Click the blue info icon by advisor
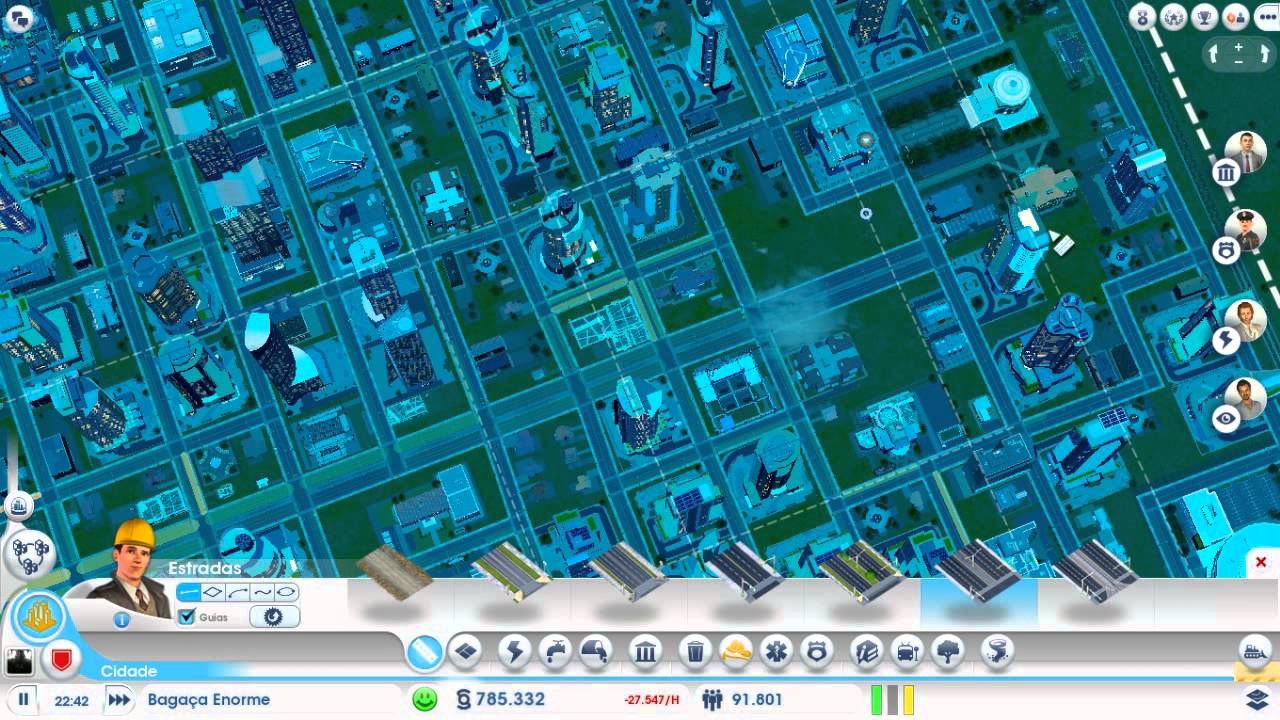 coord(122,620)
